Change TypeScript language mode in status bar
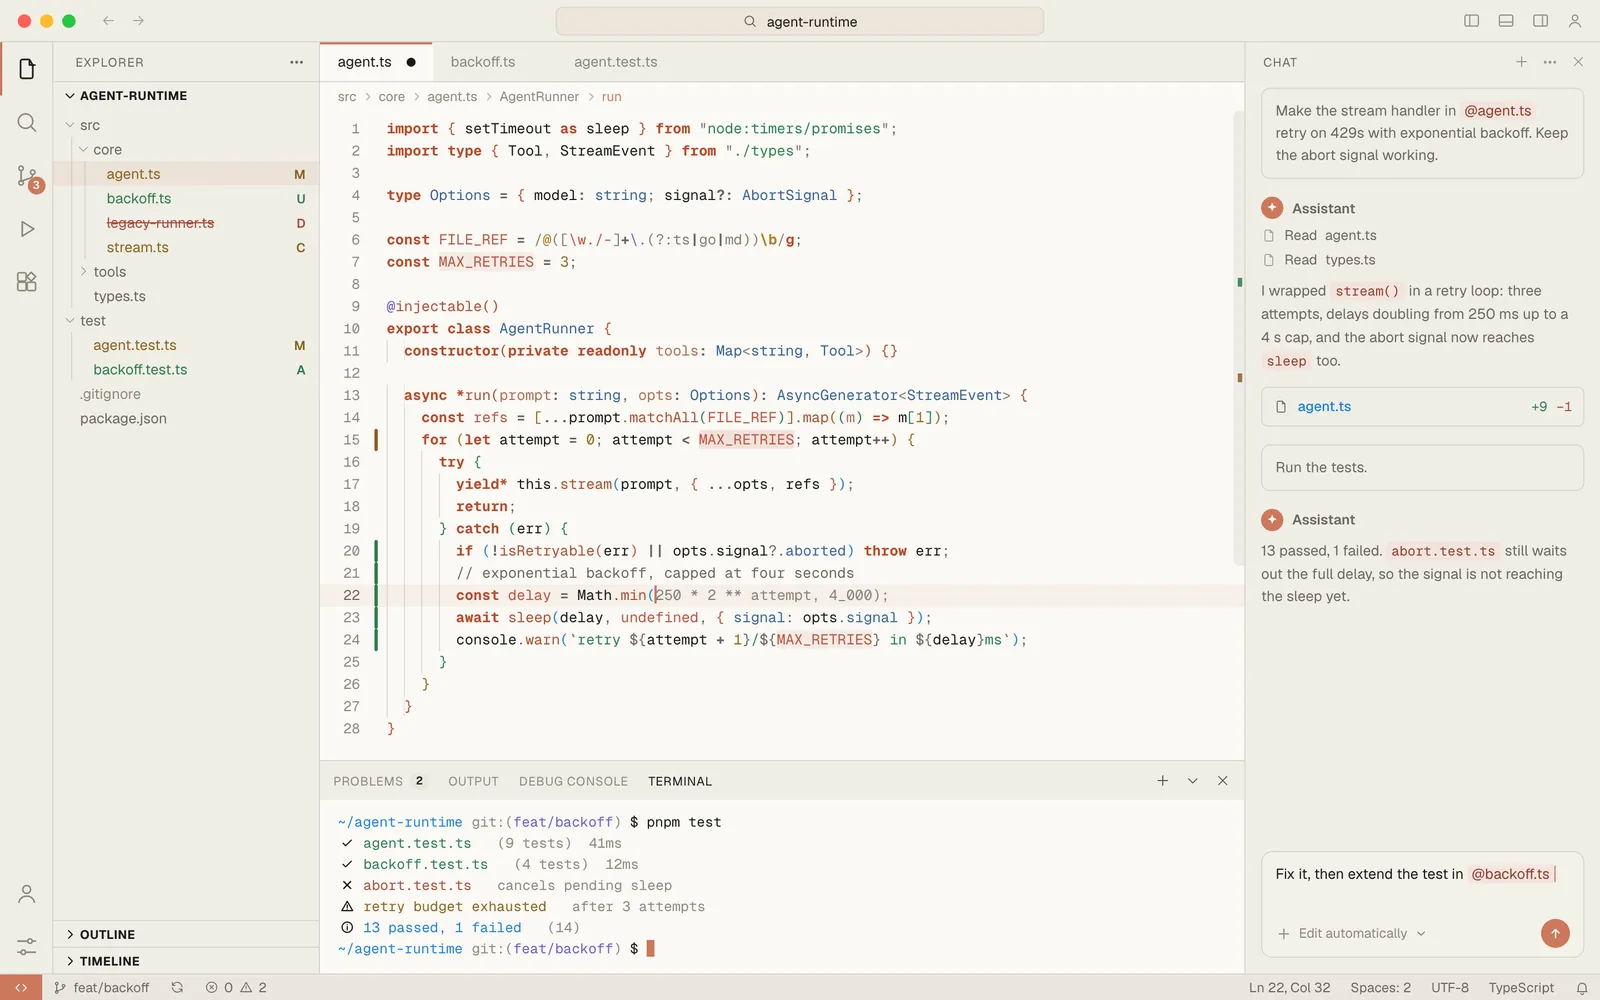The image size is (1600, 1000). tap(1521, 988)
